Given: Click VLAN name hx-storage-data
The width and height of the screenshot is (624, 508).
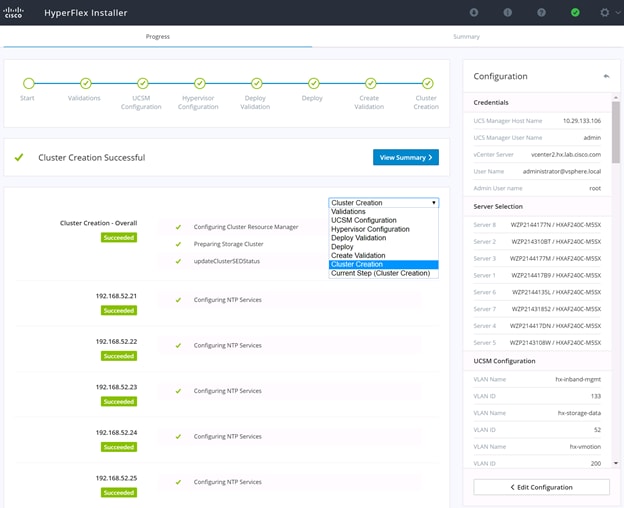Looking at the screenshot, I should click(x=579, y=413).
